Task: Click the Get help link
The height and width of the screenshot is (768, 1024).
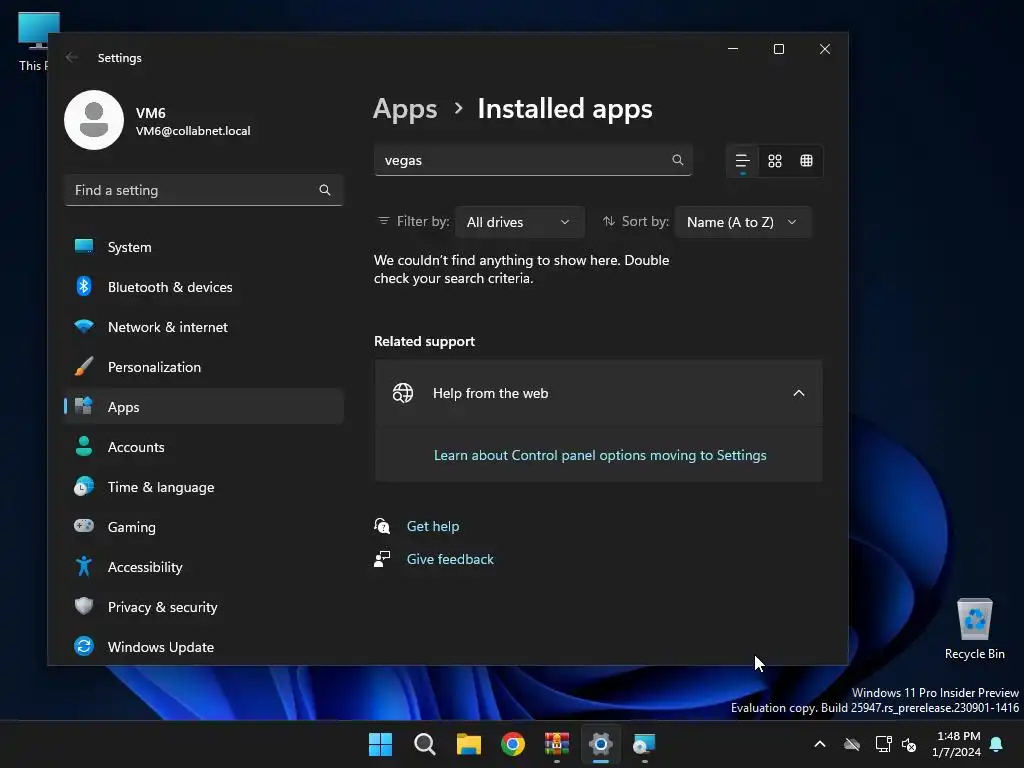Action: coord(433,526)
